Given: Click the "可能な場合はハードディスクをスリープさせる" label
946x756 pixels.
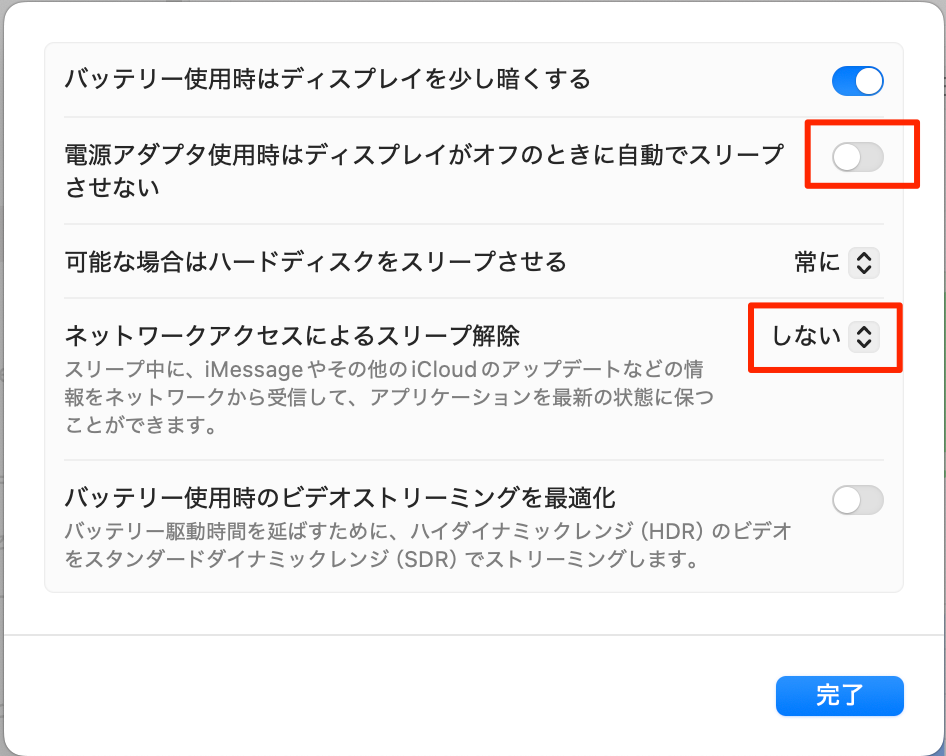Looking at the screenshot, I should pos(315,263).
